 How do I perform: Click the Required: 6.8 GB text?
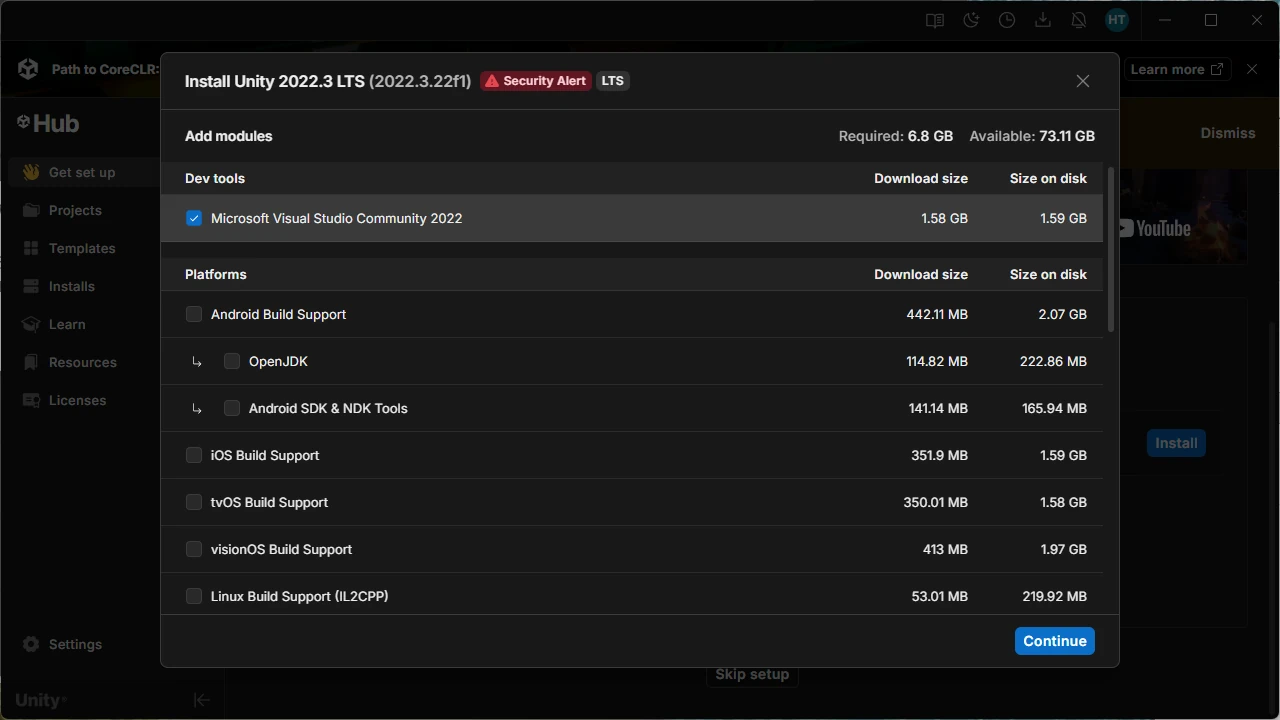coord(896,136)
